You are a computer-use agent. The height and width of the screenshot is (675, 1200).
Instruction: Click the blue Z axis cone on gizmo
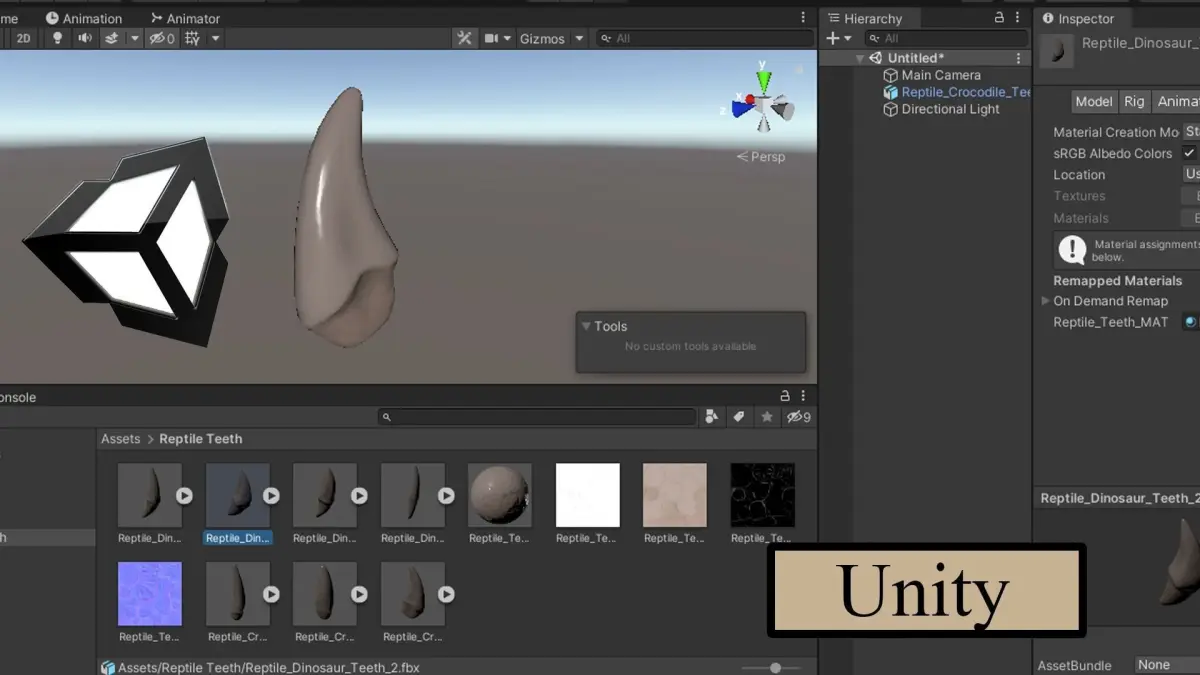742,108
